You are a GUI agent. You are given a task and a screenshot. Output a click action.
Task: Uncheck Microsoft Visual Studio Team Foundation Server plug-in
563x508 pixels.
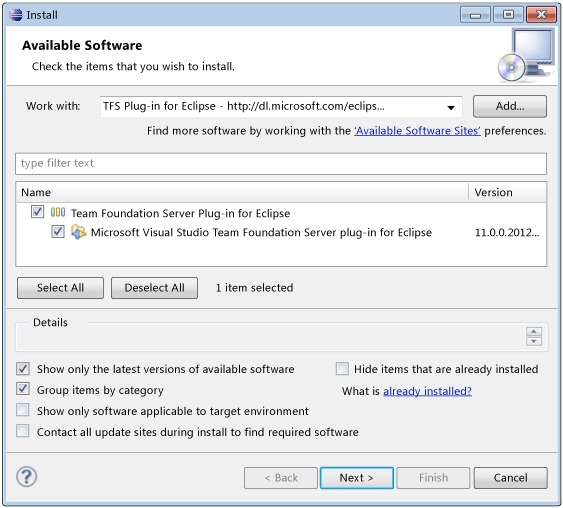(x=58, y=232)
